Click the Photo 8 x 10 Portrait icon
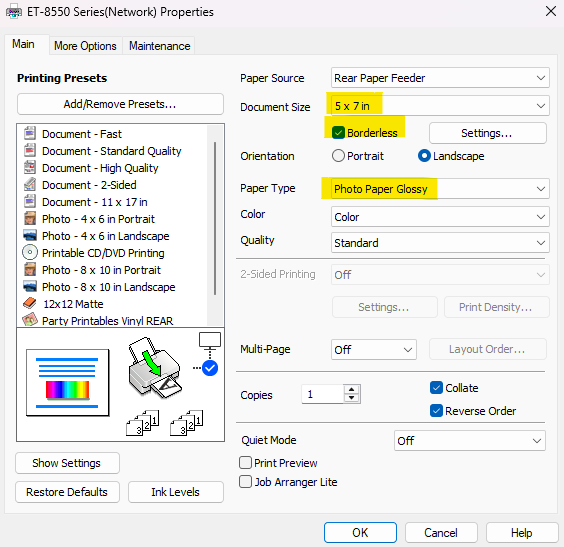Viewport: 564px width, 547px height. (x=30, y=269)
